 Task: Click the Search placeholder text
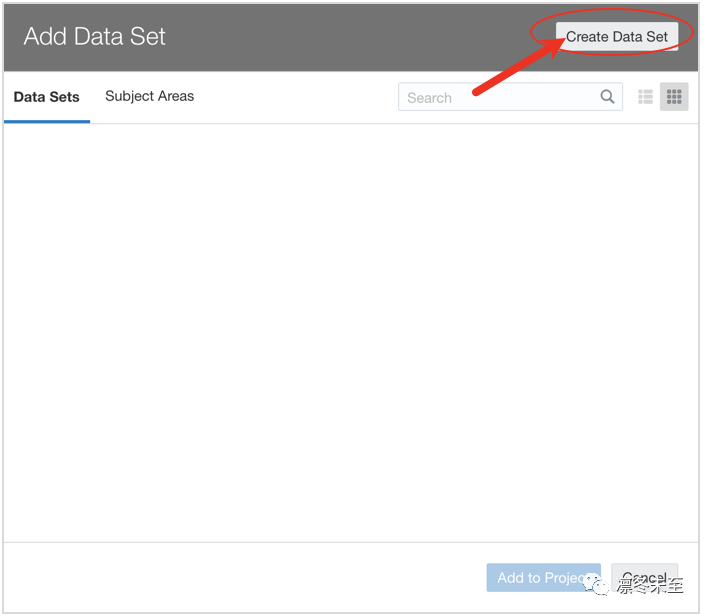click(429, 98)
